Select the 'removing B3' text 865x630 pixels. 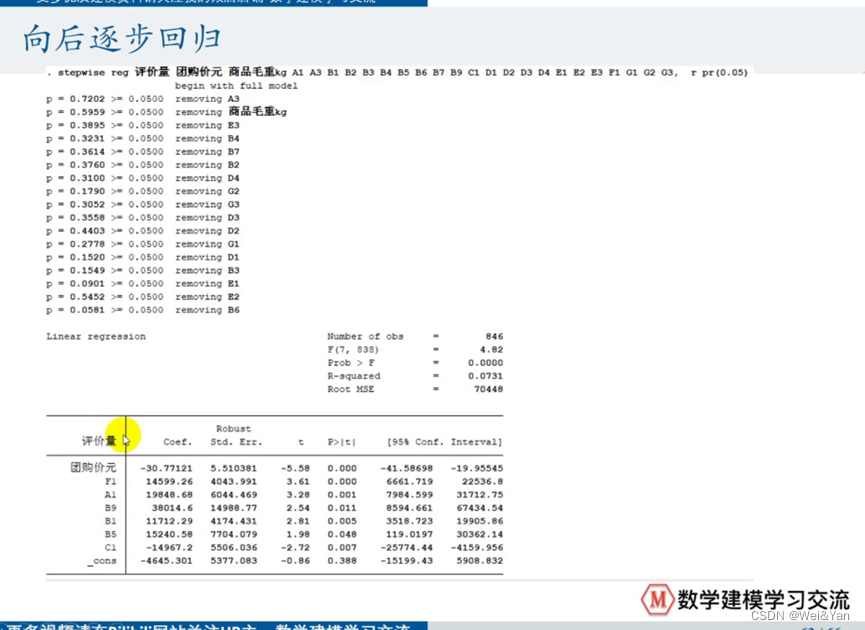pyautogui.click(x=207, y=271)
